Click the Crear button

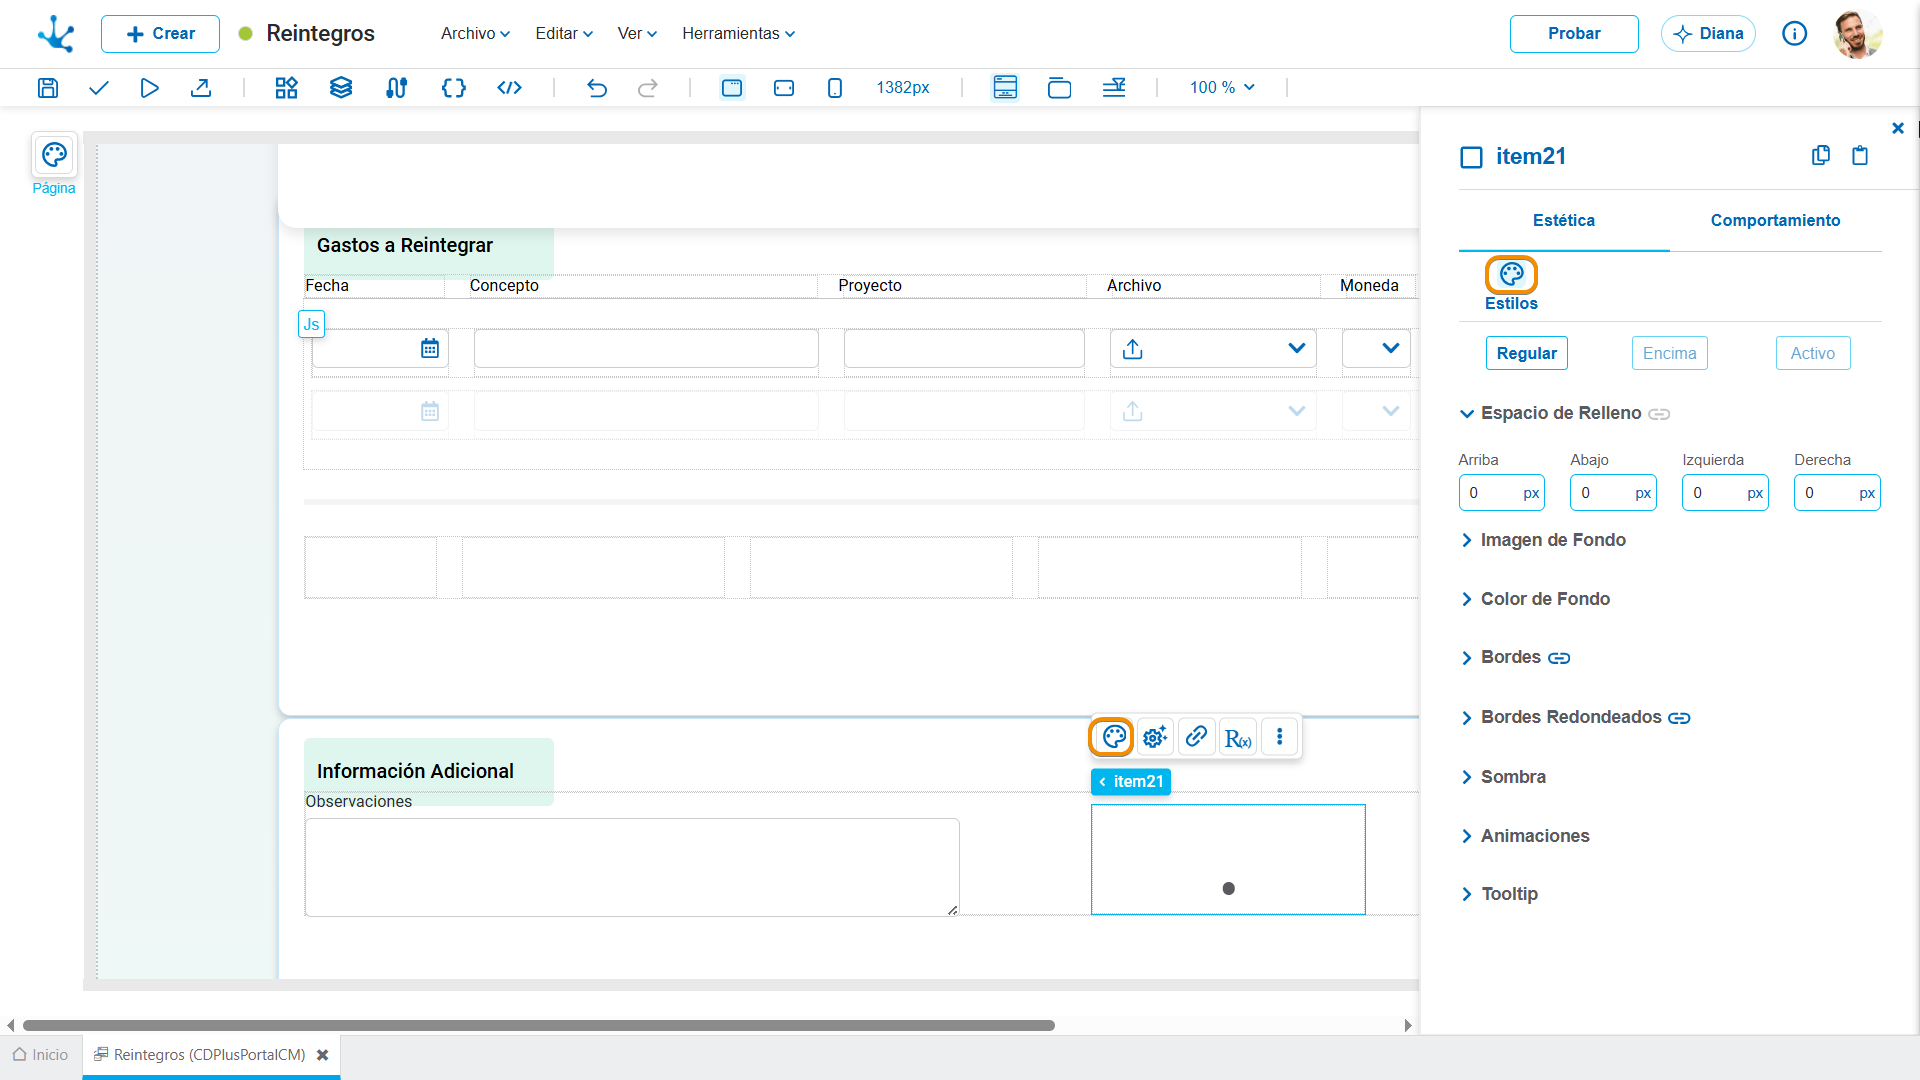pos(160,33)
